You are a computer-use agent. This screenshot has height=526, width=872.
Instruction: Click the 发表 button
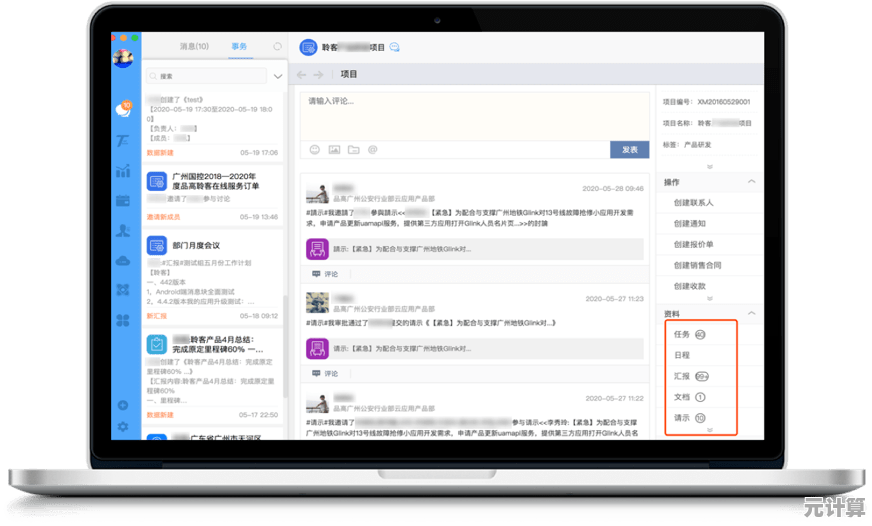(629, 150)
